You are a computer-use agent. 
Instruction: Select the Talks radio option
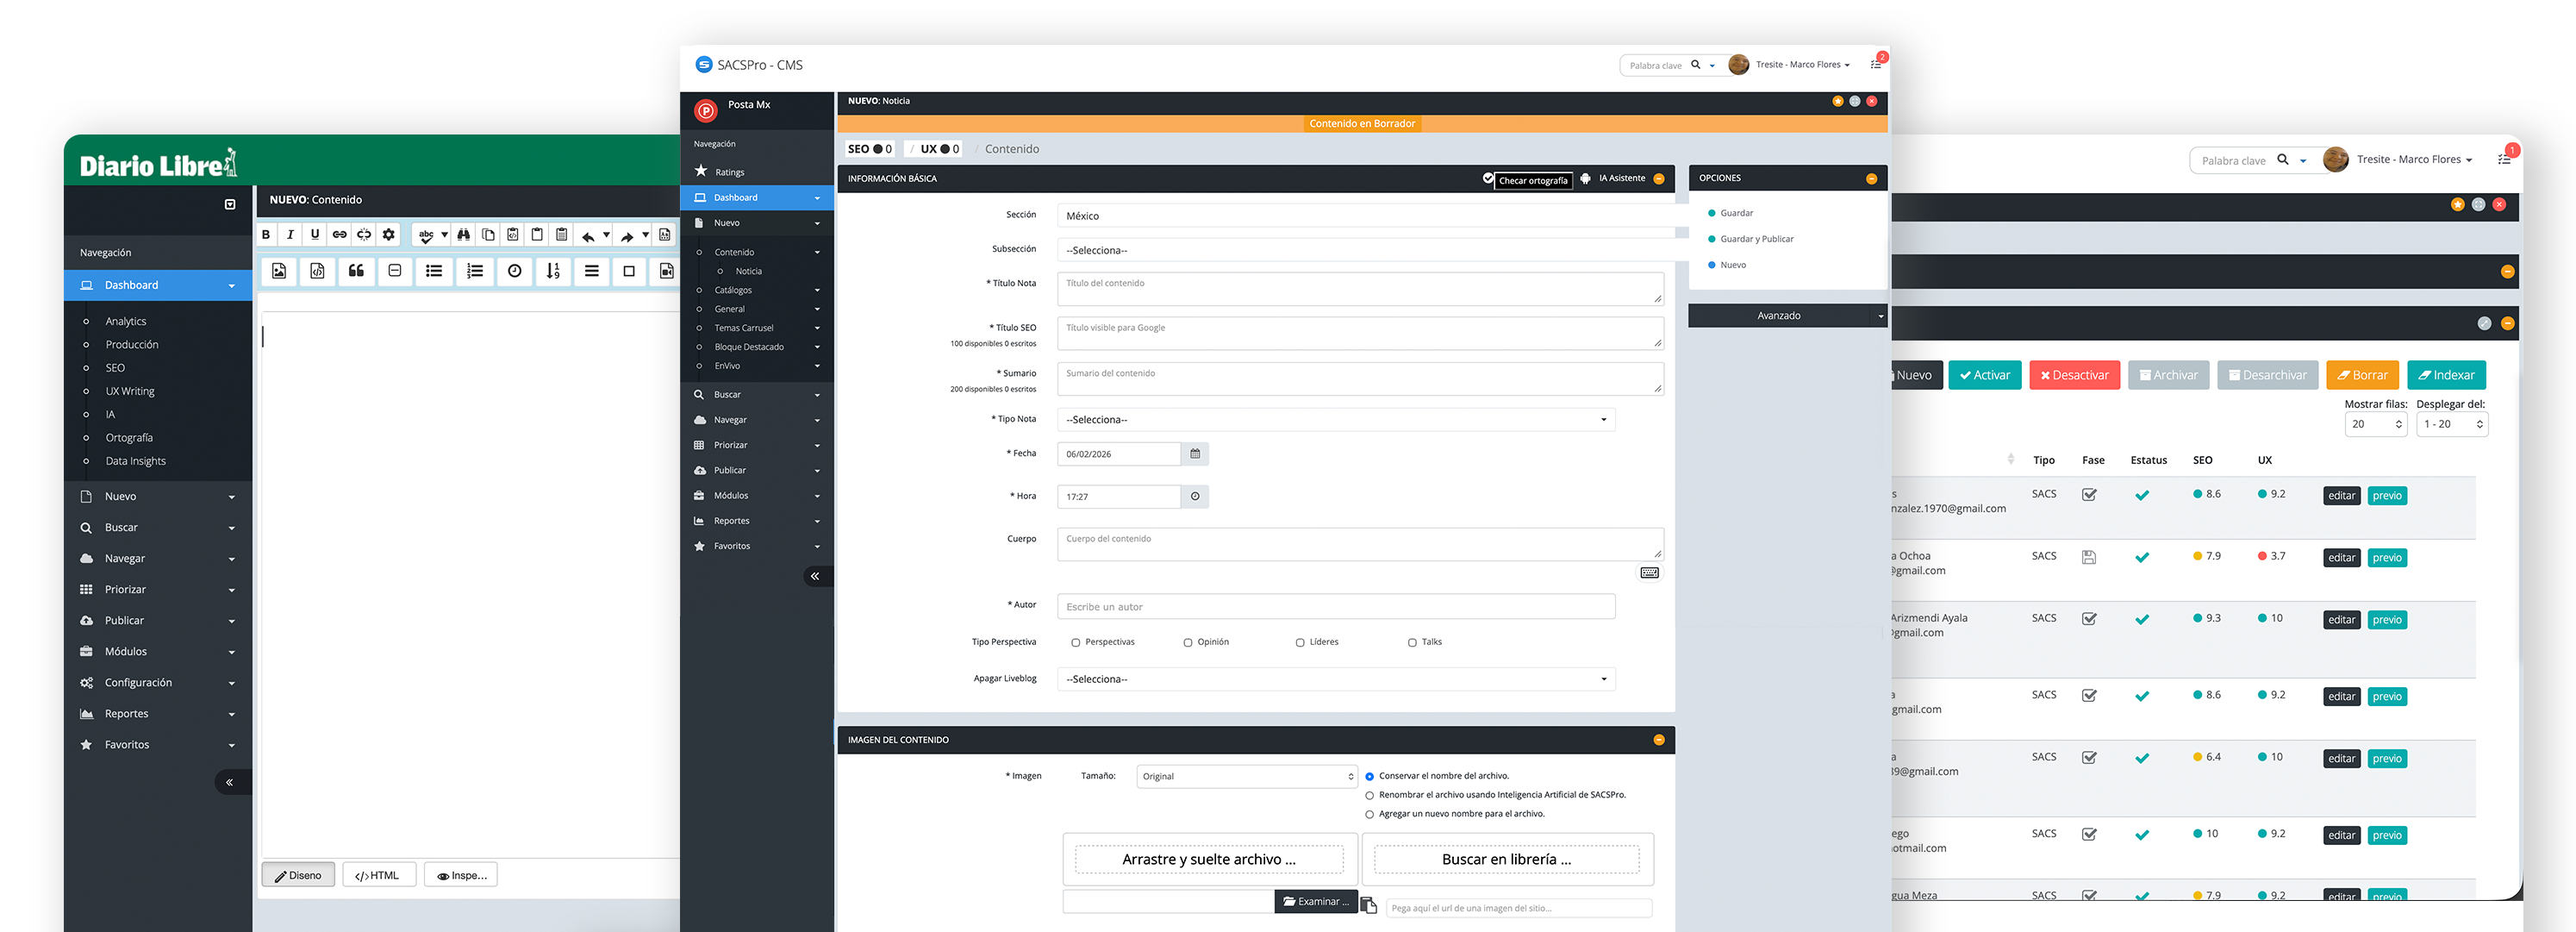point(1412,643)
